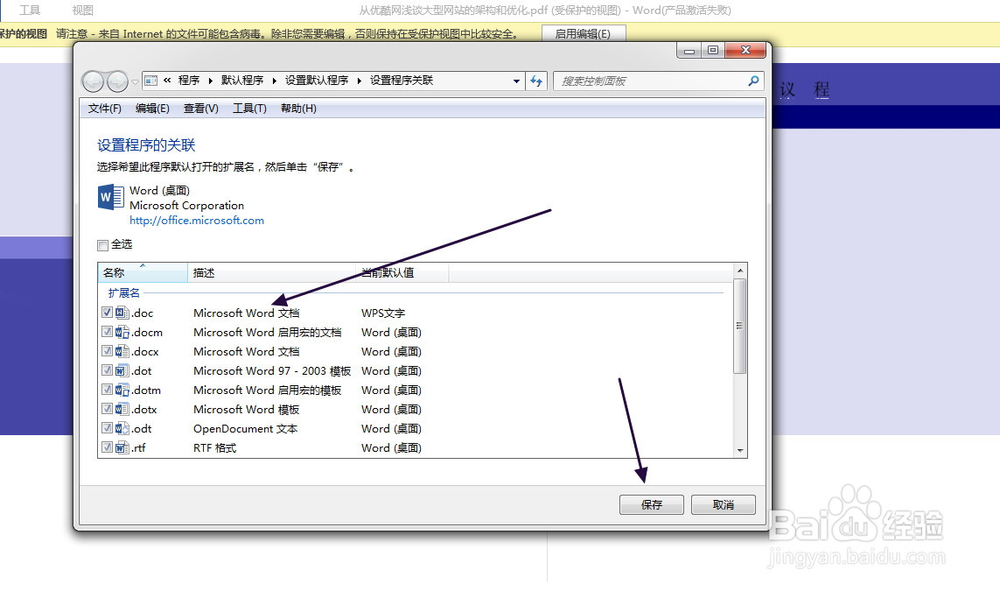Image resolution: width=1000 pixels, height=591 pixels.
Task: Sort by the 描述 column header
Action: click(x=272, y=273)
